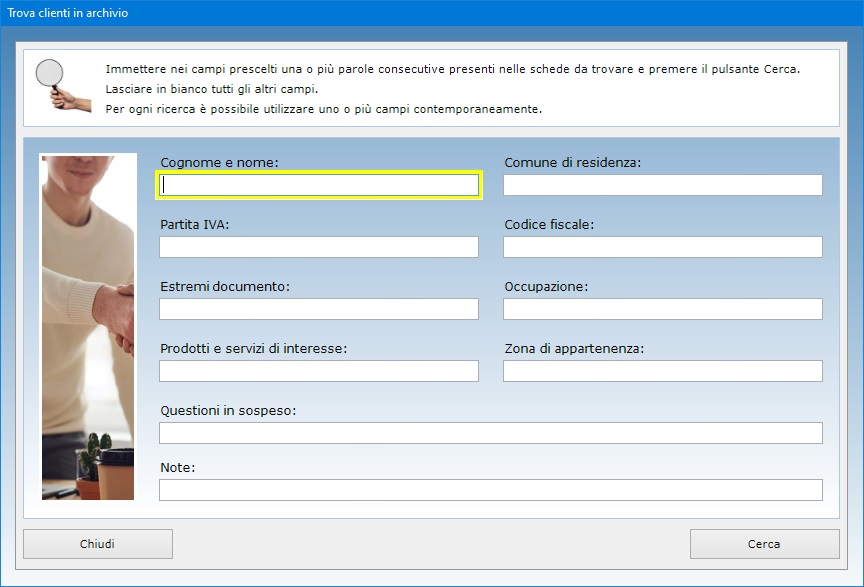864x587 pixels.
Task: Select the Comune di residenza text box
Action: point(662,185)
